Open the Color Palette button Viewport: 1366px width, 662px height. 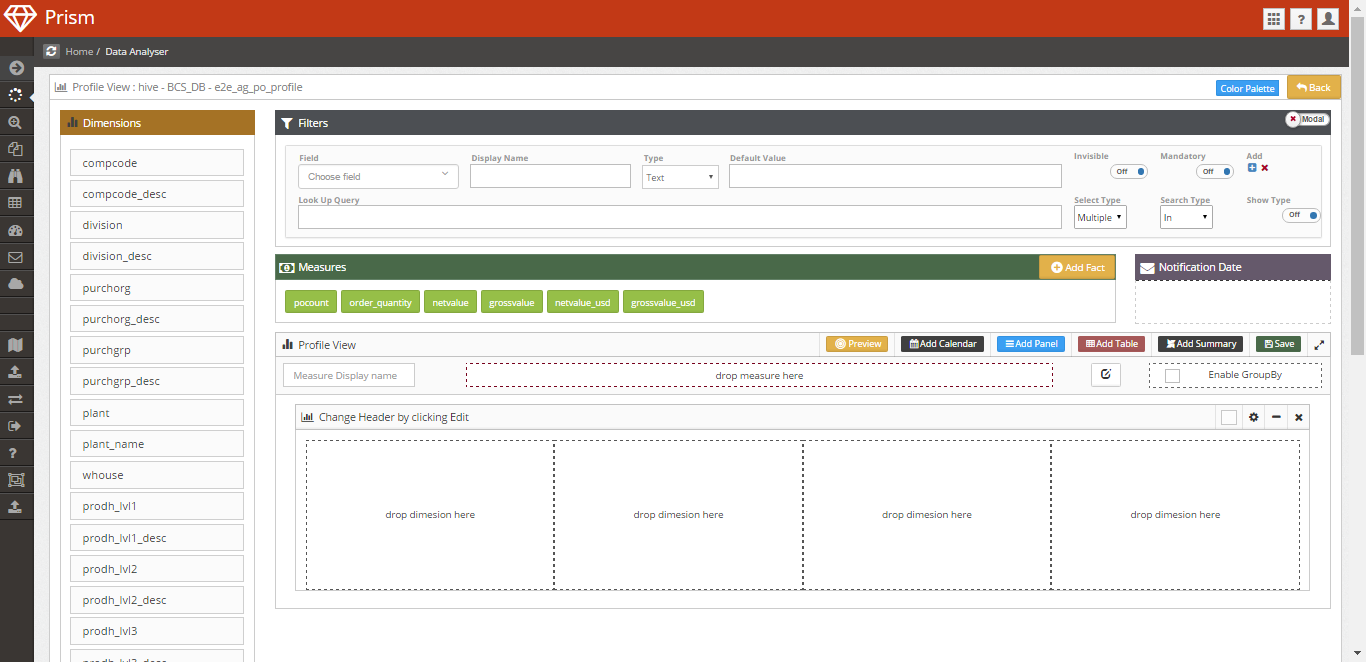[x=1247, y=88]
